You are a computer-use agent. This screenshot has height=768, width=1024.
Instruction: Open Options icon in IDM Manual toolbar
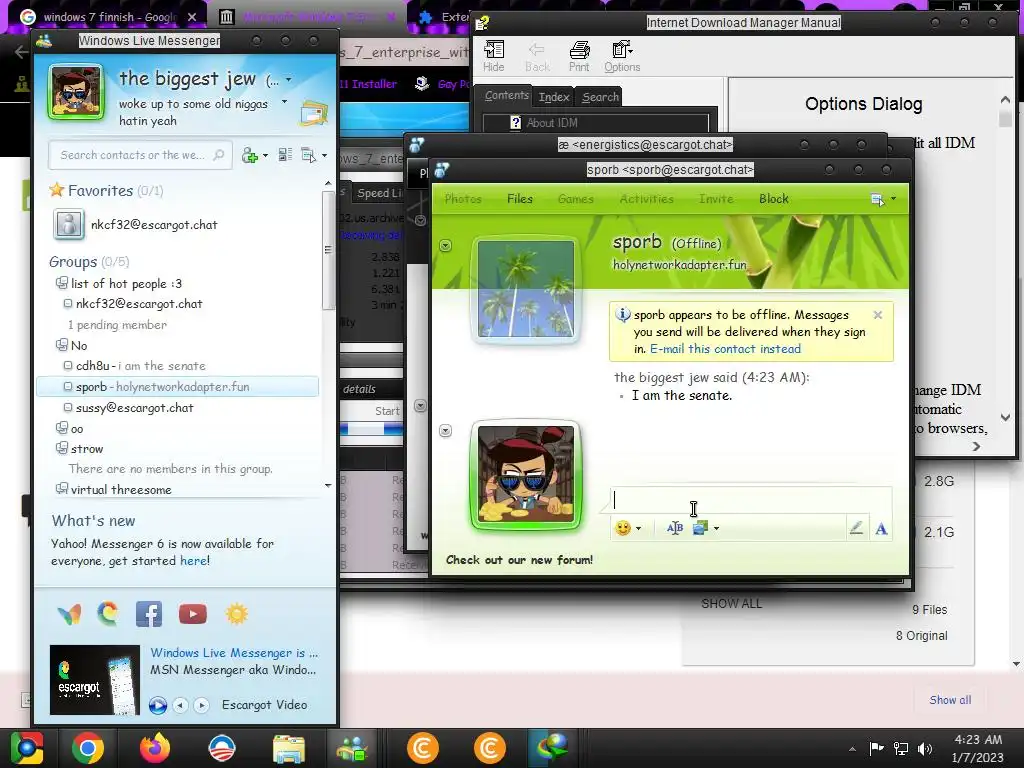click(622, 56)
